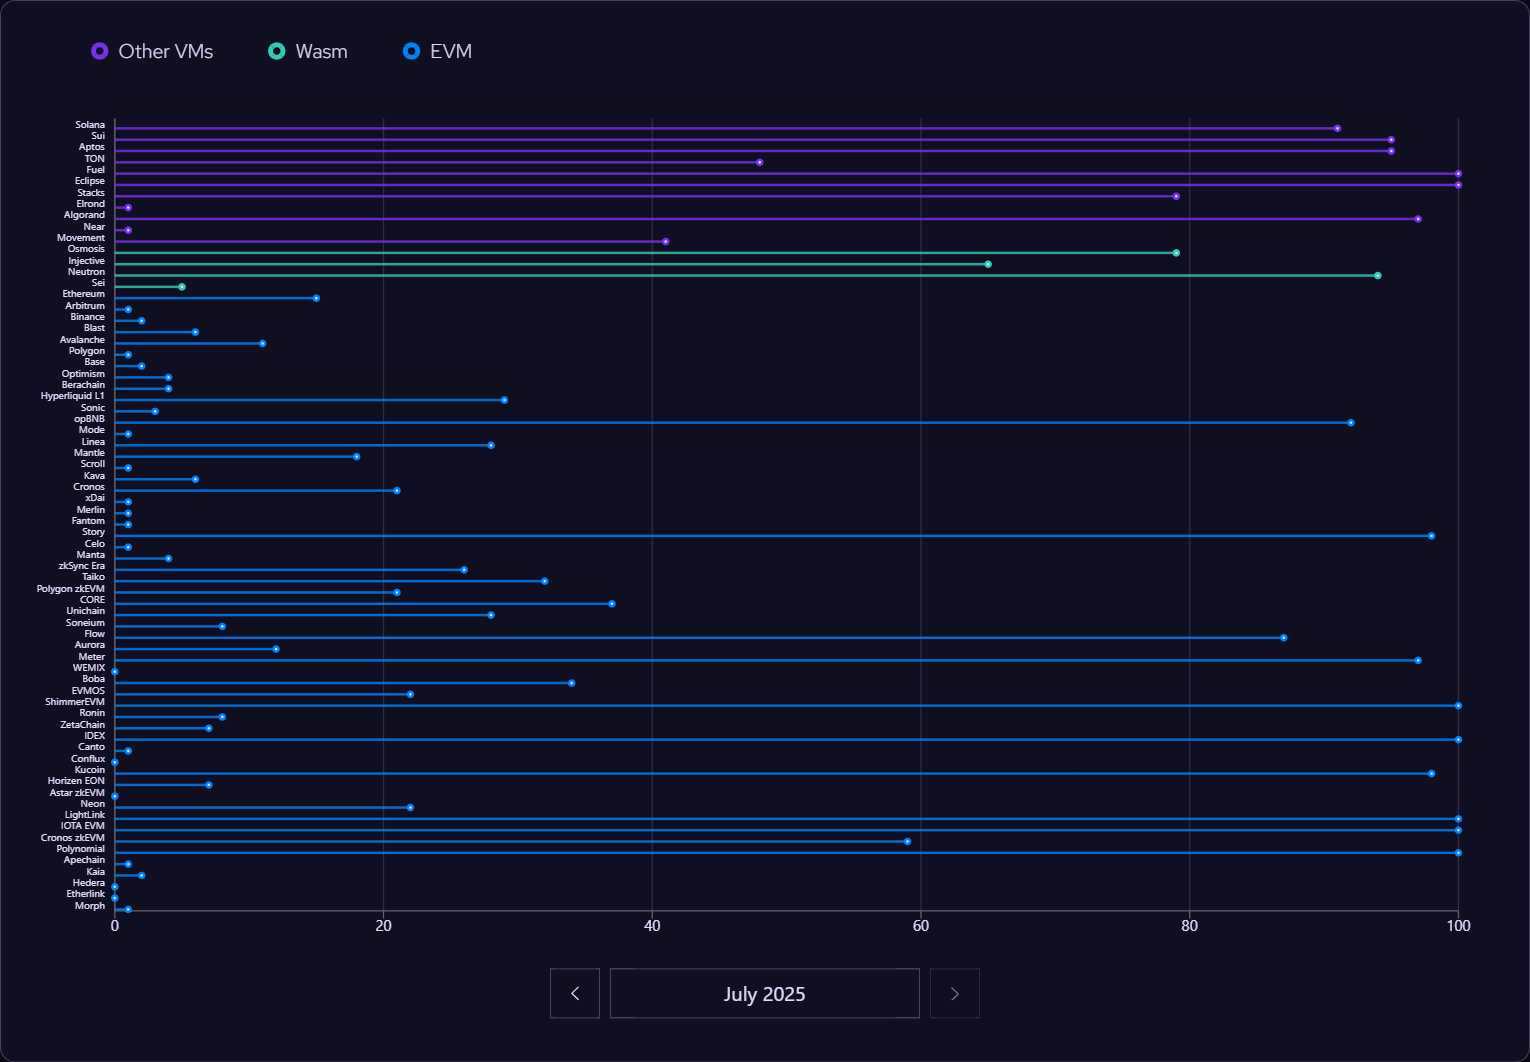Click the Sui axis label
The image size is (1530, 1062).
(x=98, y=136)
